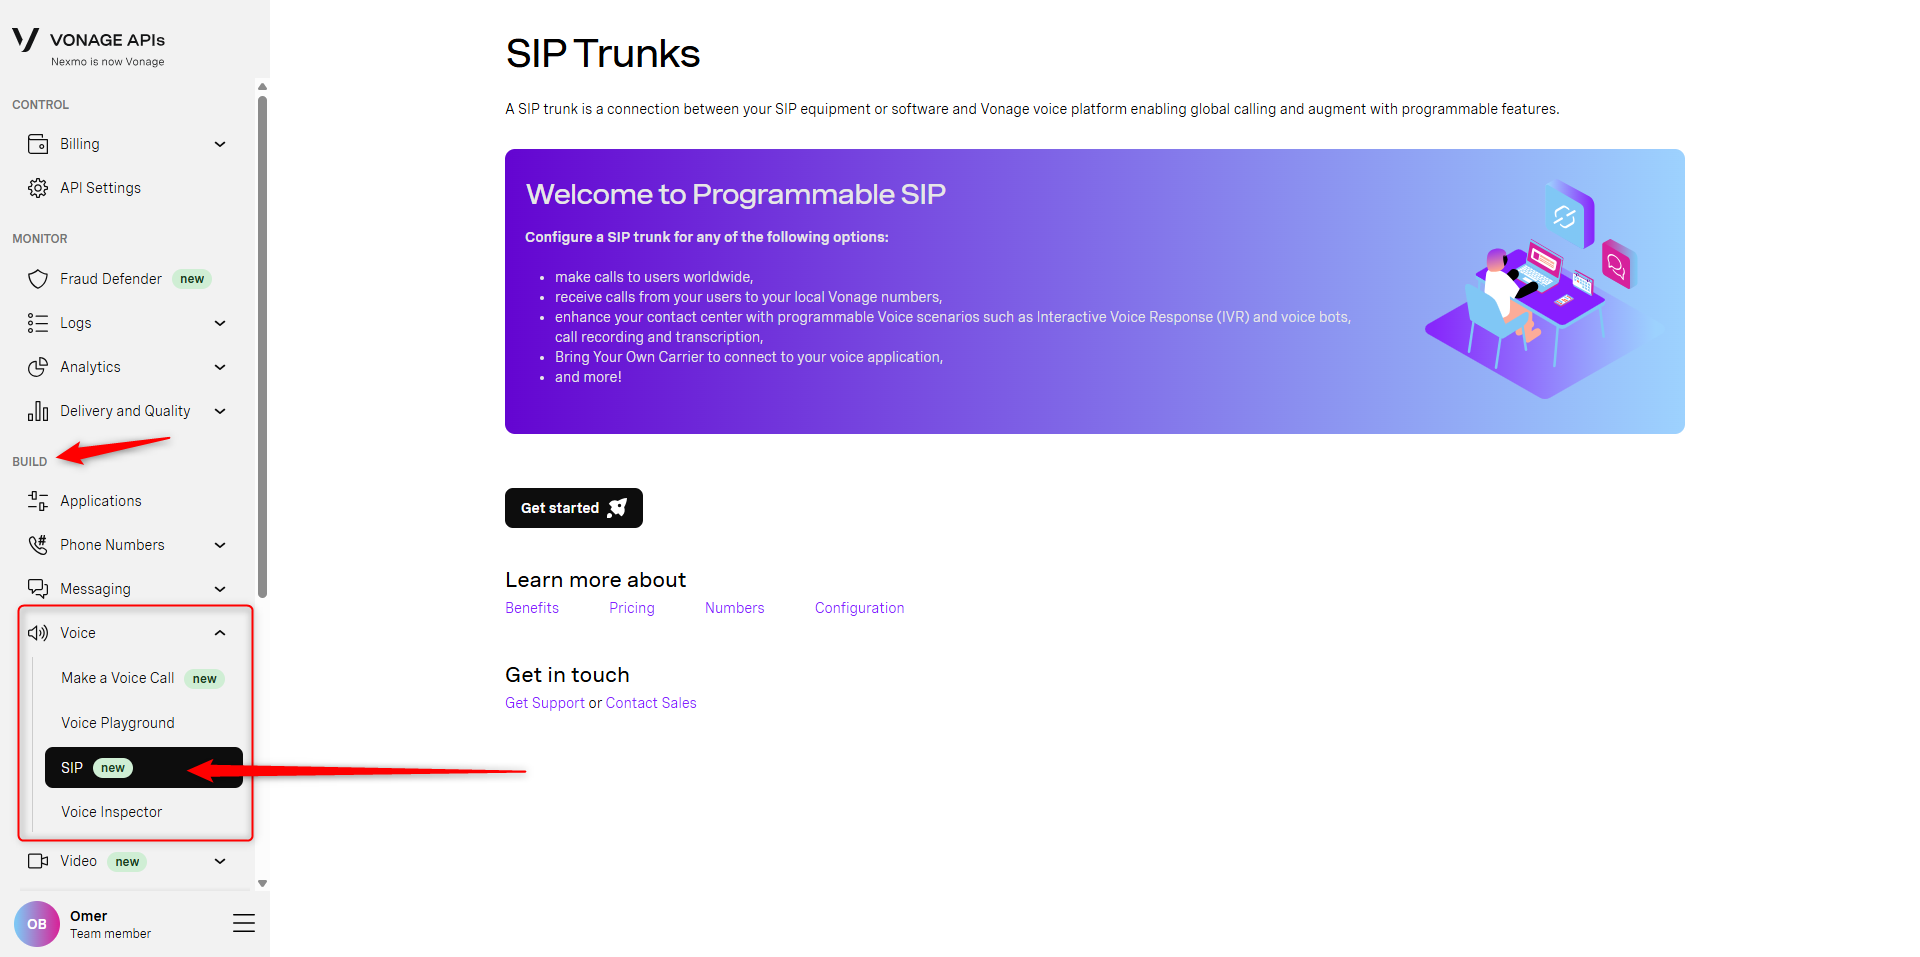Open API Settings page
The width and height of the screenshot is (1920, 957).
(100, 188)
